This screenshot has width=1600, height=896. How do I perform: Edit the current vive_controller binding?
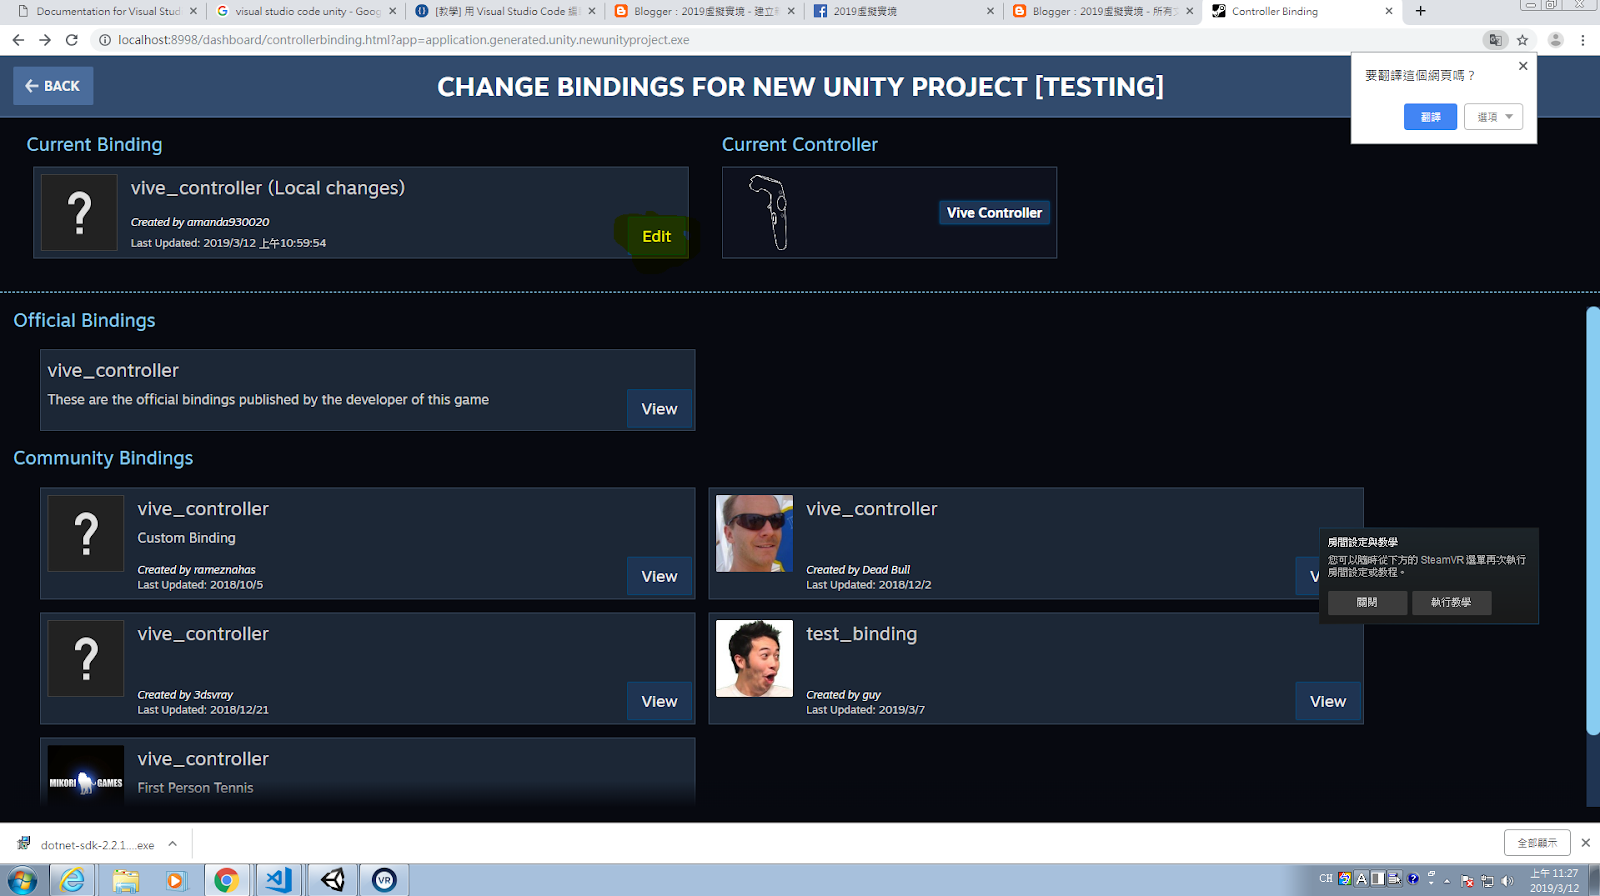pos(656,237)
